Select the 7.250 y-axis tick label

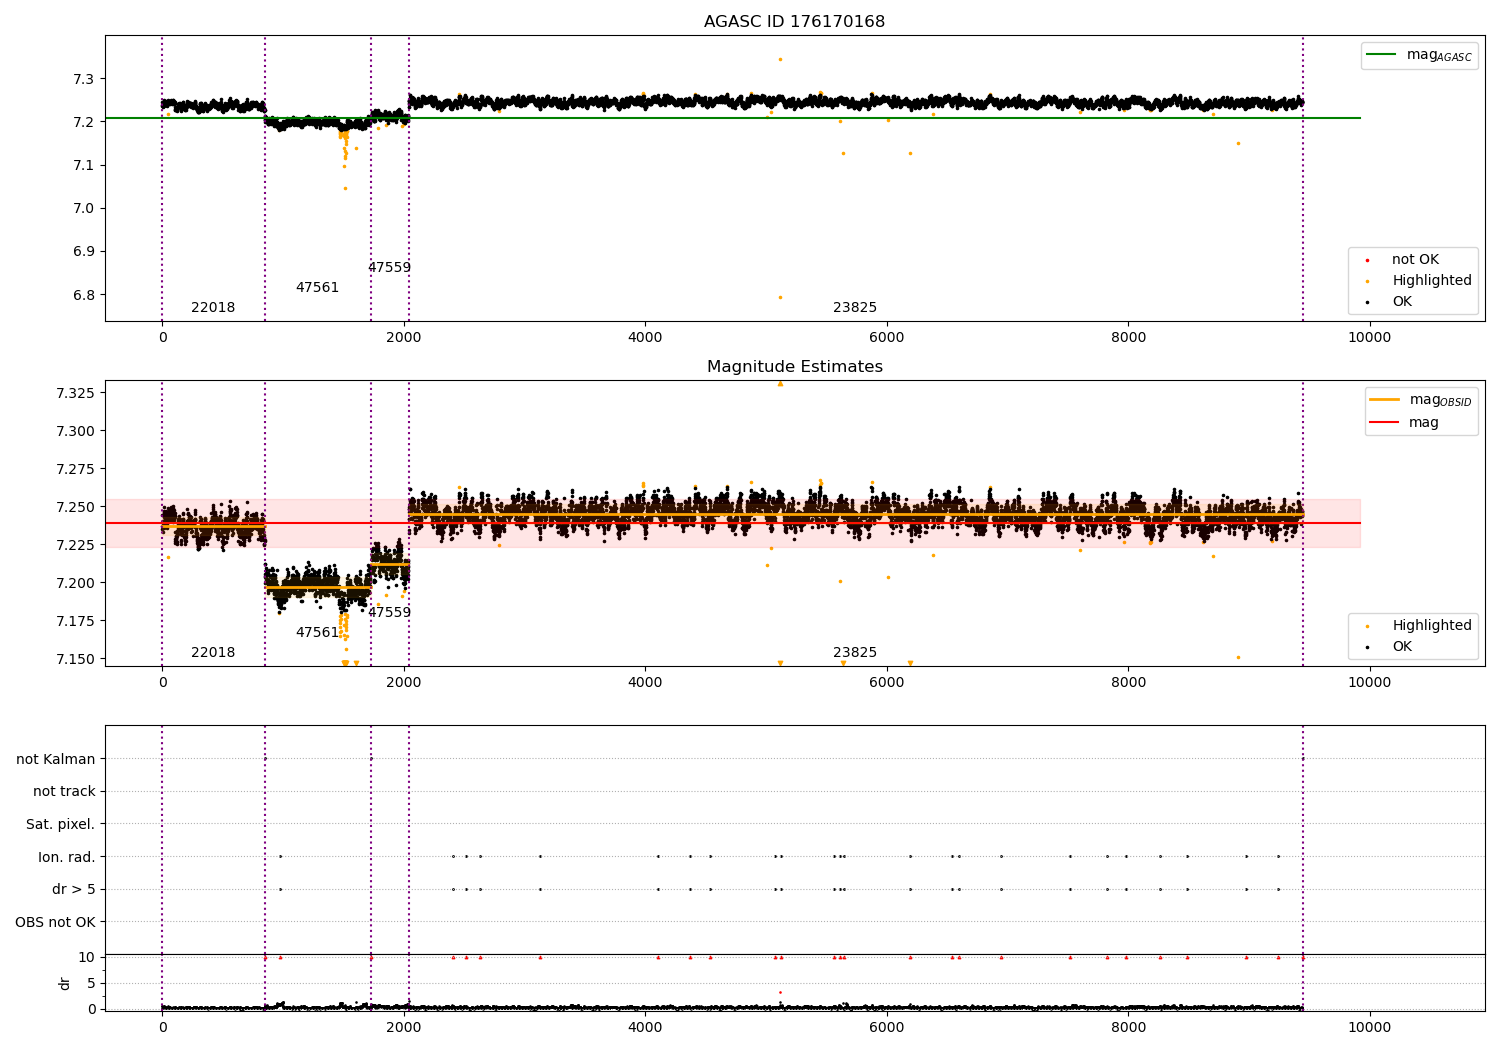[75, 507]
